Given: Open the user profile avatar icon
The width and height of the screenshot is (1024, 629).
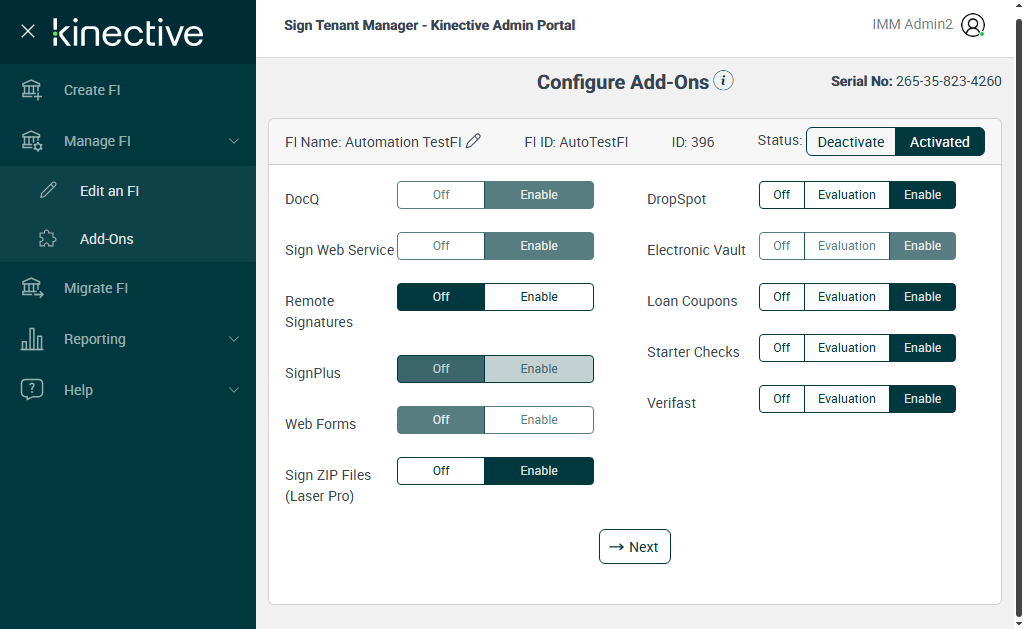Looking at the screenshot, I should 972,25.
